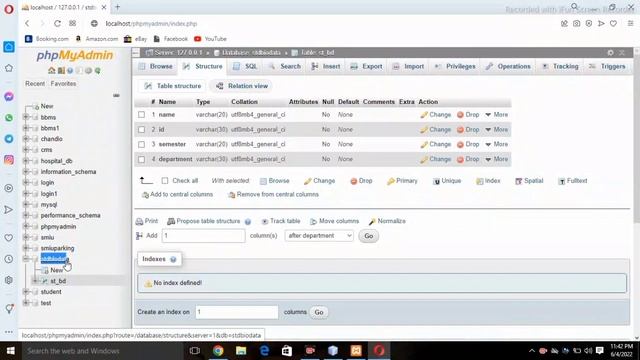Open More dropdown for department column
Image resolution: width=640 pixels, height=360 pixels.
(497, 159)
